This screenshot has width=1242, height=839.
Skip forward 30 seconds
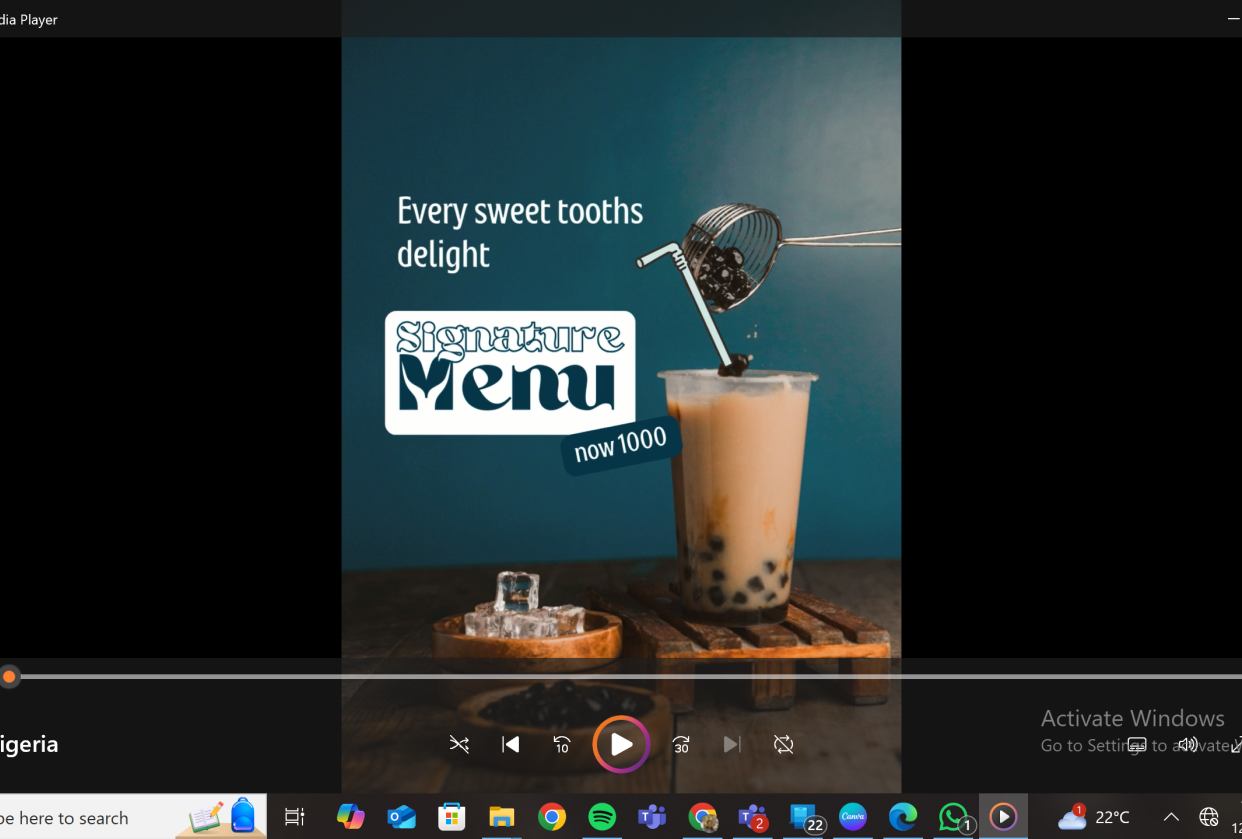tap(681, 745)
